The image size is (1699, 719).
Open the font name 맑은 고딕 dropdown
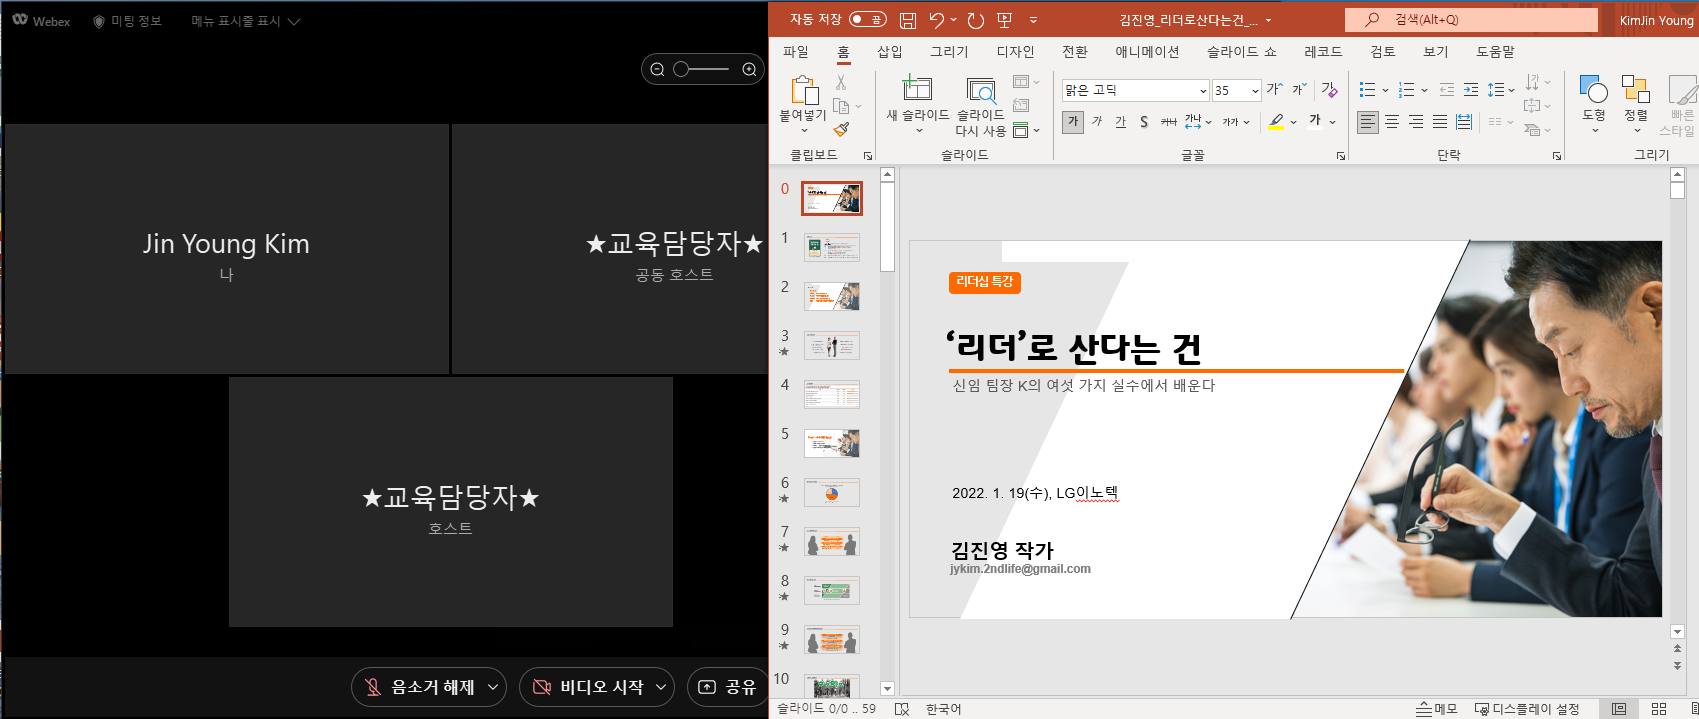pos(1203,91)
